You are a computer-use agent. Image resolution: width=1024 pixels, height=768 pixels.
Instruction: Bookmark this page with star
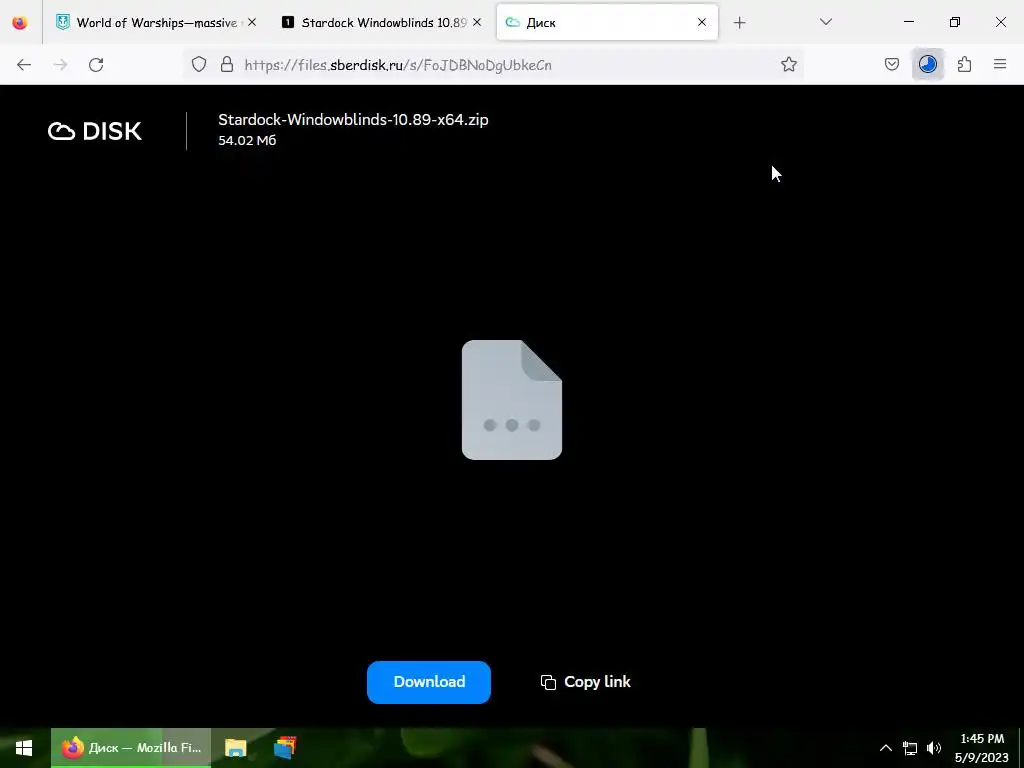point(789,64)
